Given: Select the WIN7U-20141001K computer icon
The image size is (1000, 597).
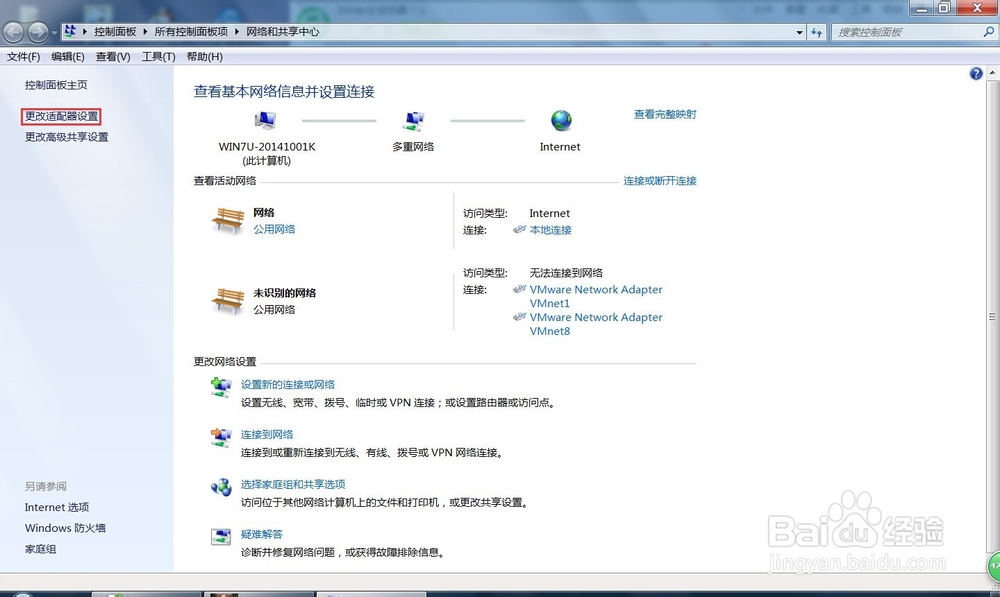Looking at the screenshot, I should click(265, 119).
